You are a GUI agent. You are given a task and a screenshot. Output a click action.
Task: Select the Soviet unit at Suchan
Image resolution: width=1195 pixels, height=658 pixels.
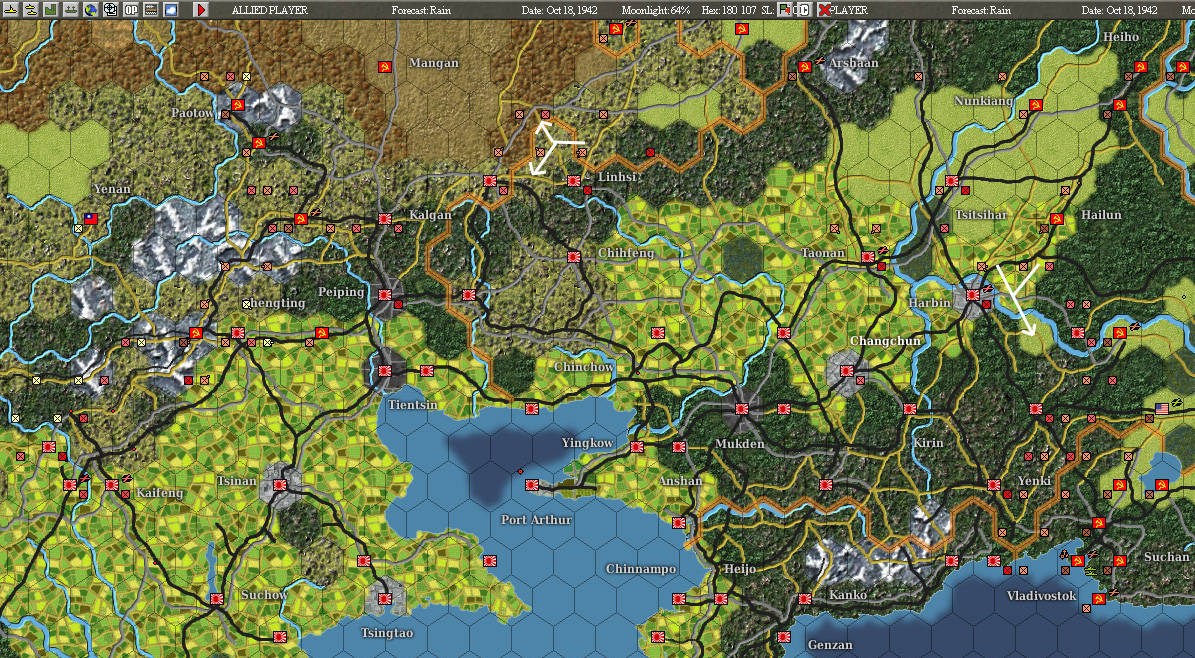pos(1120,561)
